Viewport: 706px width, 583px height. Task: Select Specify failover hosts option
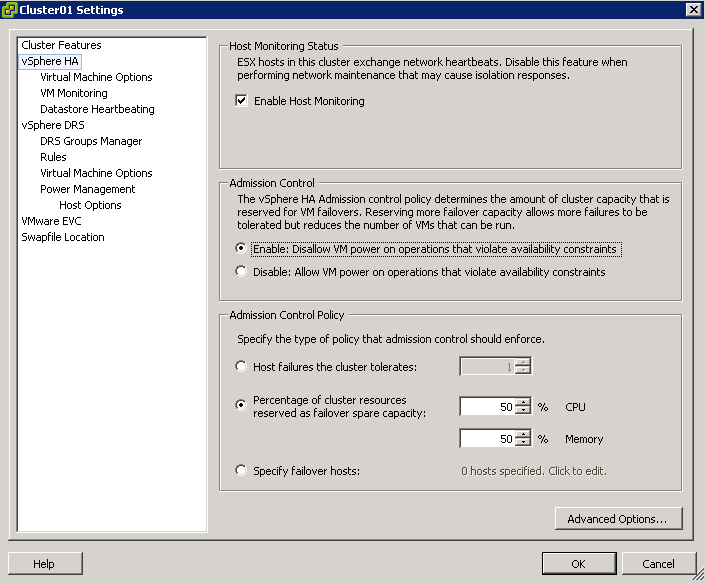[x=241, y=471]
